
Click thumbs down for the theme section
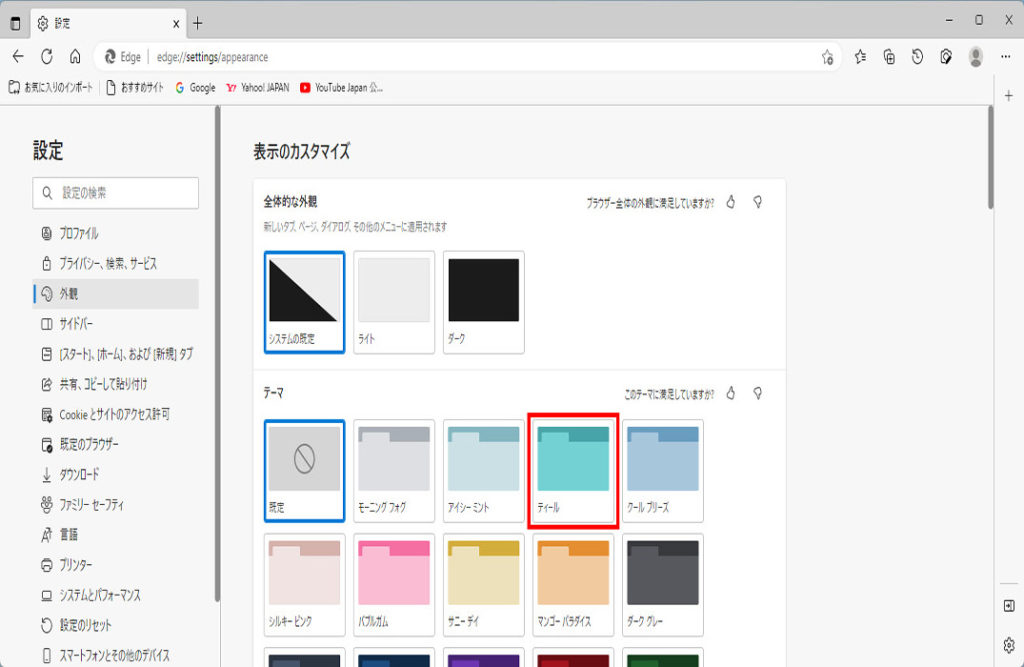(x=758, y=393)
